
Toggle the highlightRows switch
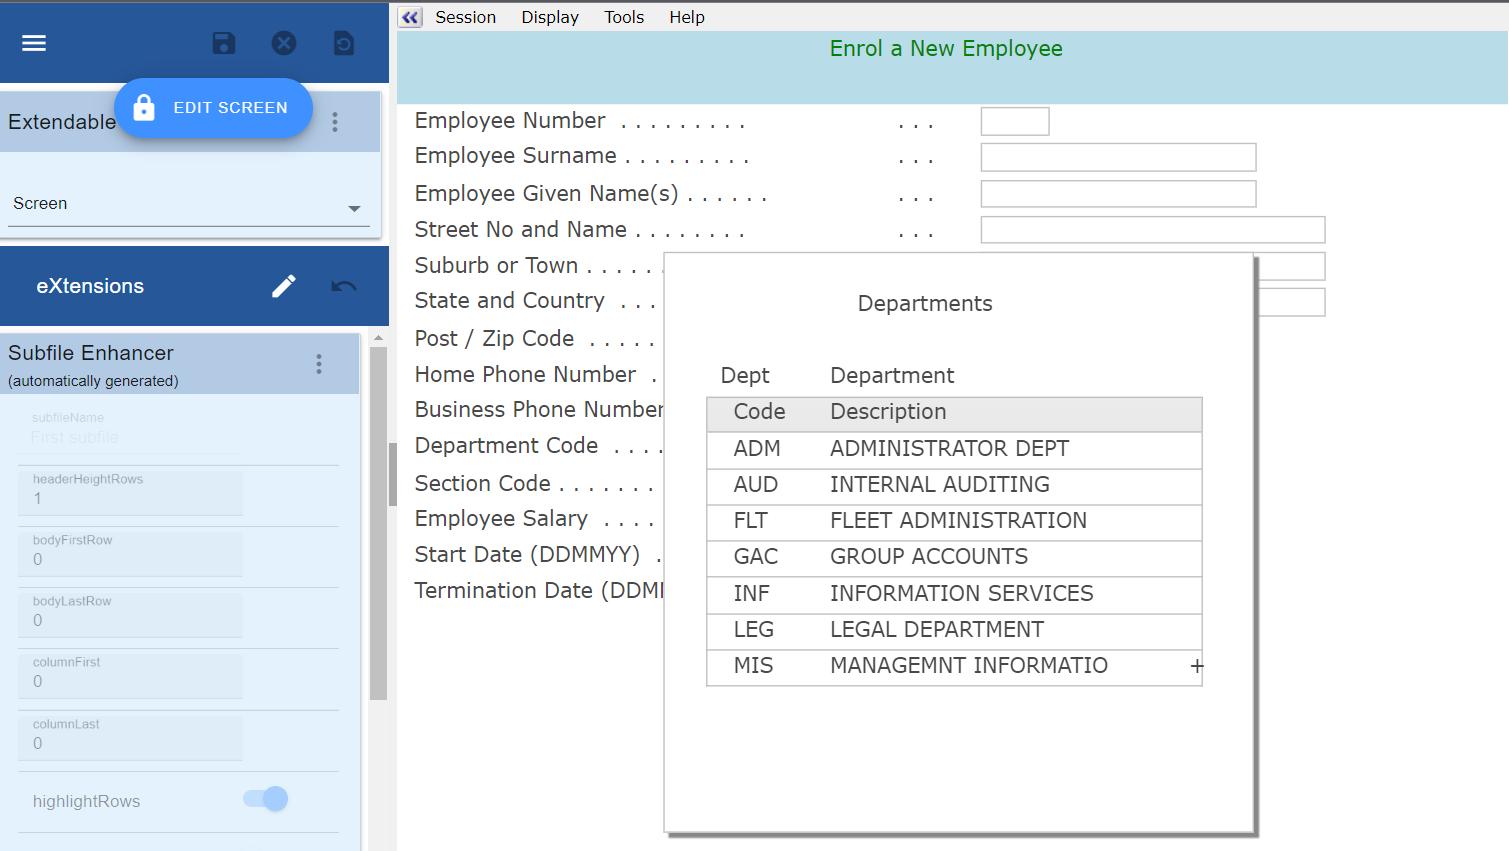265,799
